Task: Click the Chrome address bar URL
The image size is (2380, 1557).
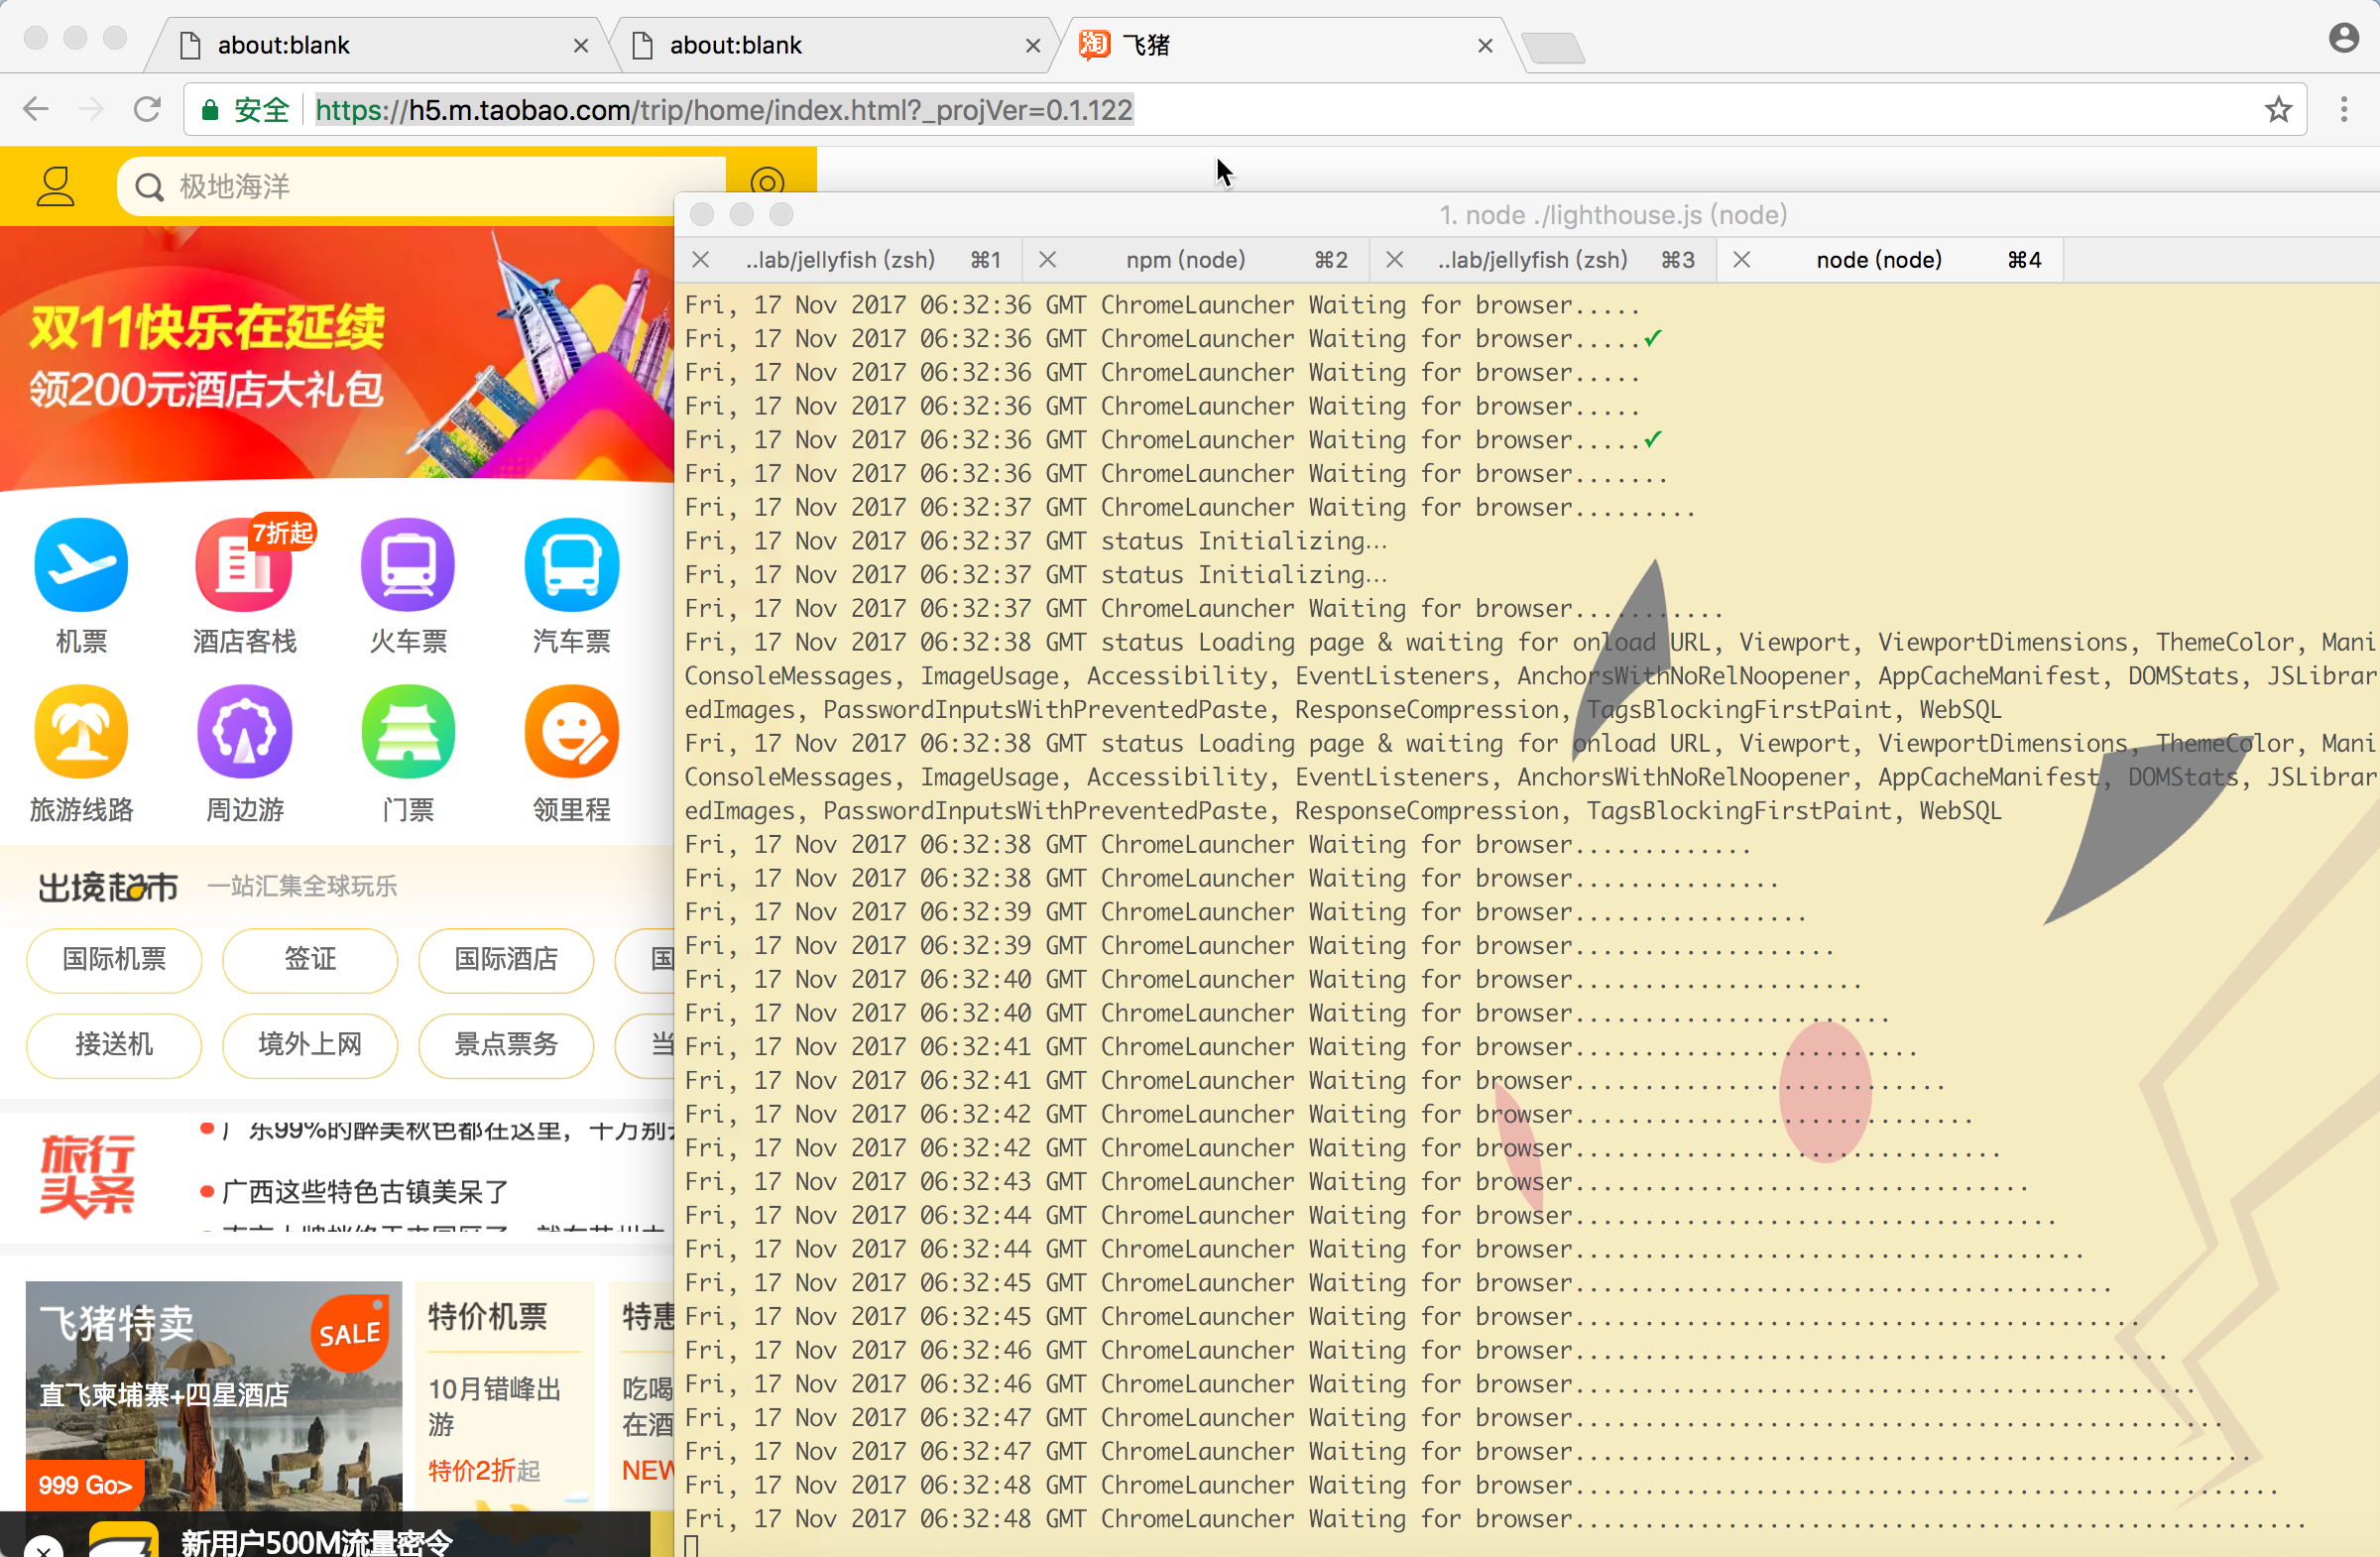Action: pyautogui.click(x=724, y=110)
